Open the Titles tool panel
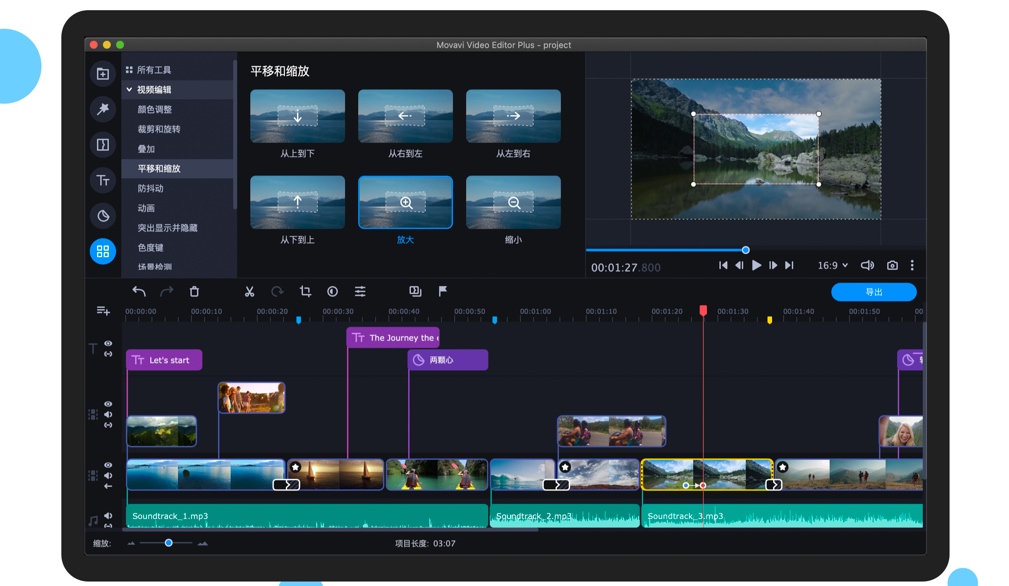1009x586 pixels. (x=103, y=181)
